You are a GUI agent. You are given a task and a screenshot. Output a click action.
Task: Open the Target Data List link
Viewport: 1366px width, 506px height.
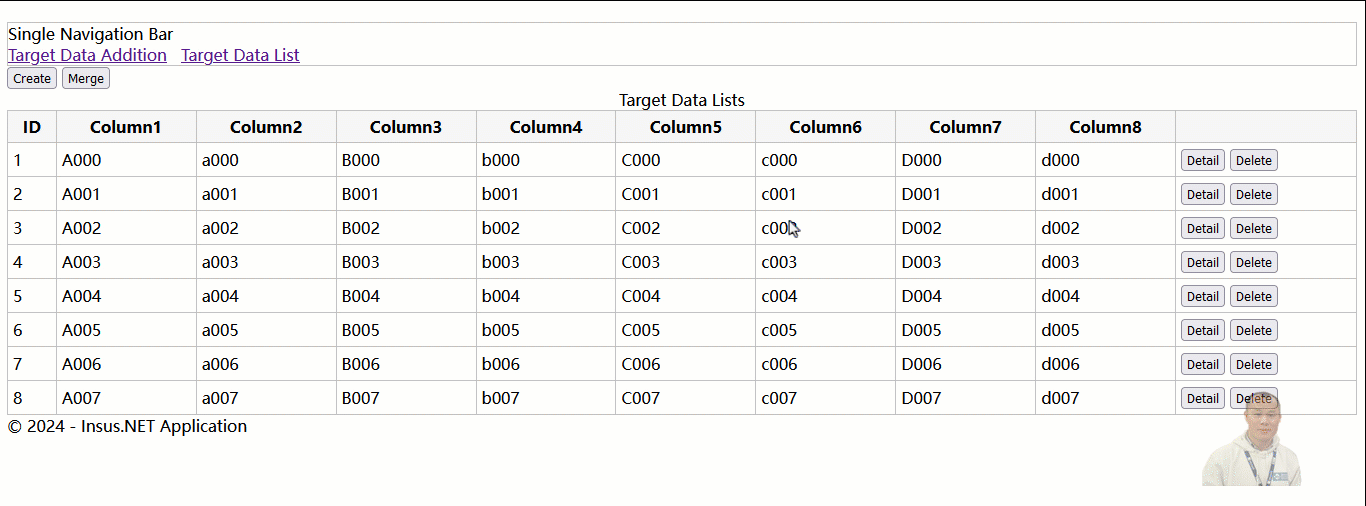(240, 55)
